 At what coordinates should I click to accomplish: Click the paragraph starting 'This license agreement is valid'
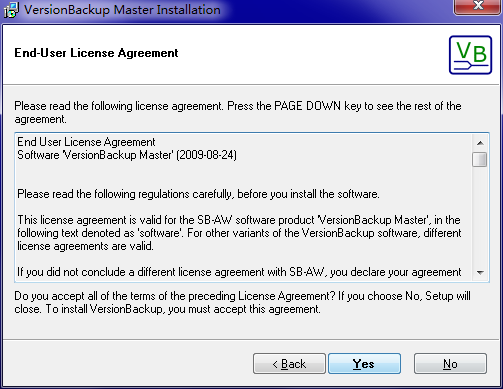click(239, 233)
